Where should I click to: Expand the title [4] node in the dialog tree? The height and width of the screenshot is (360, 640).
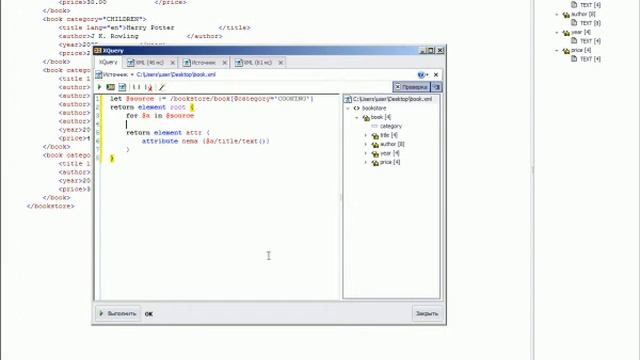tap(366, 135)
